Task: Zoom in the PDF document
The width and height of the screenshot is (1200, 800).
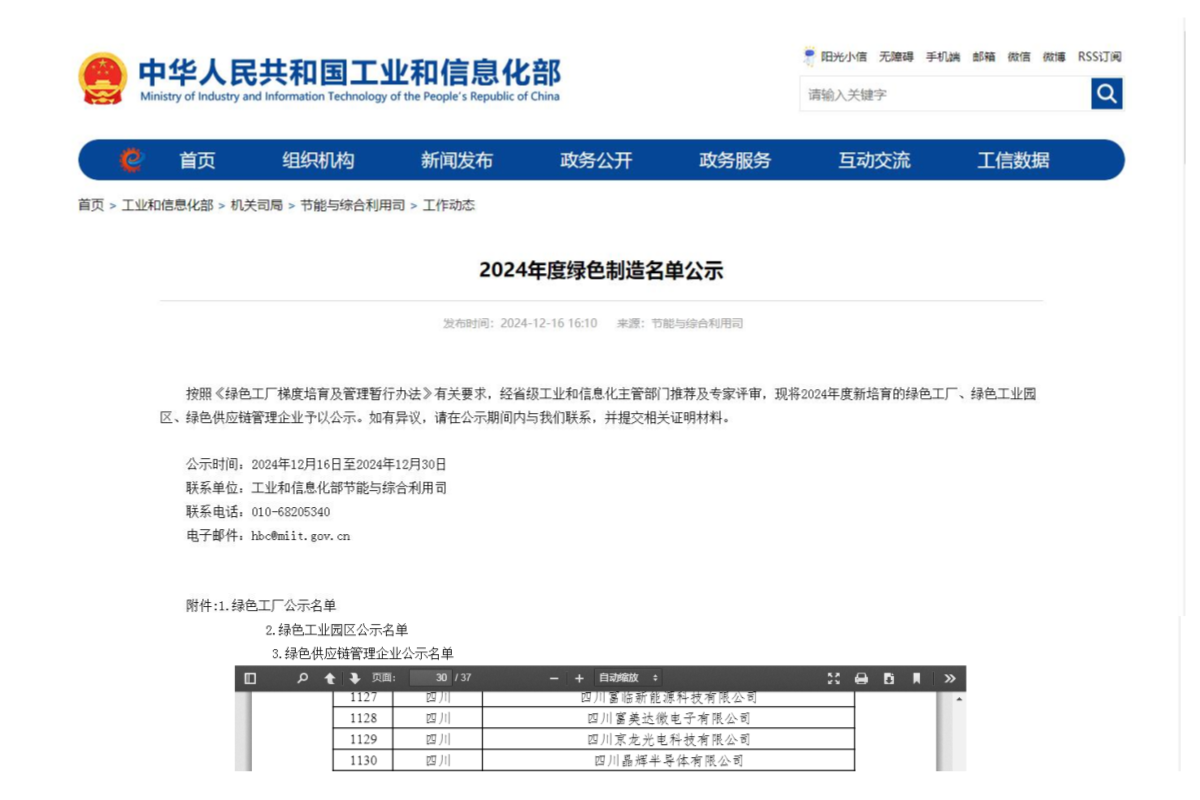Action: (579, 678)
